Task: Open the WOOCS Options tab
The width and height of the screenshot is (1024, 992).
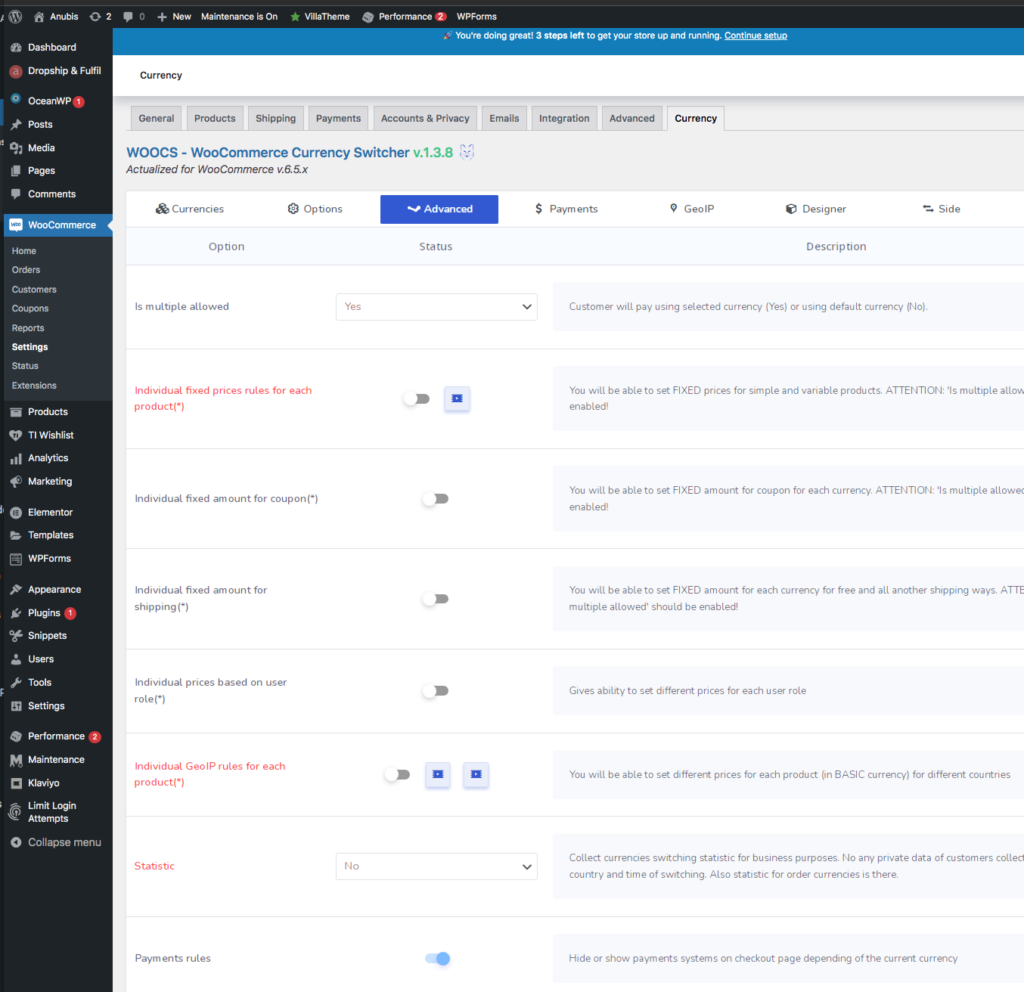Action: tap(315, 209)
